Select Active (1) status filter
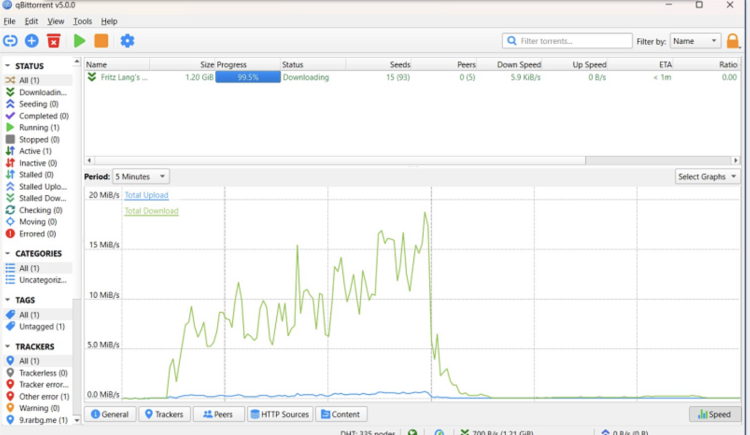Screen dimensions: 750x435 click(x=38, y=151)
